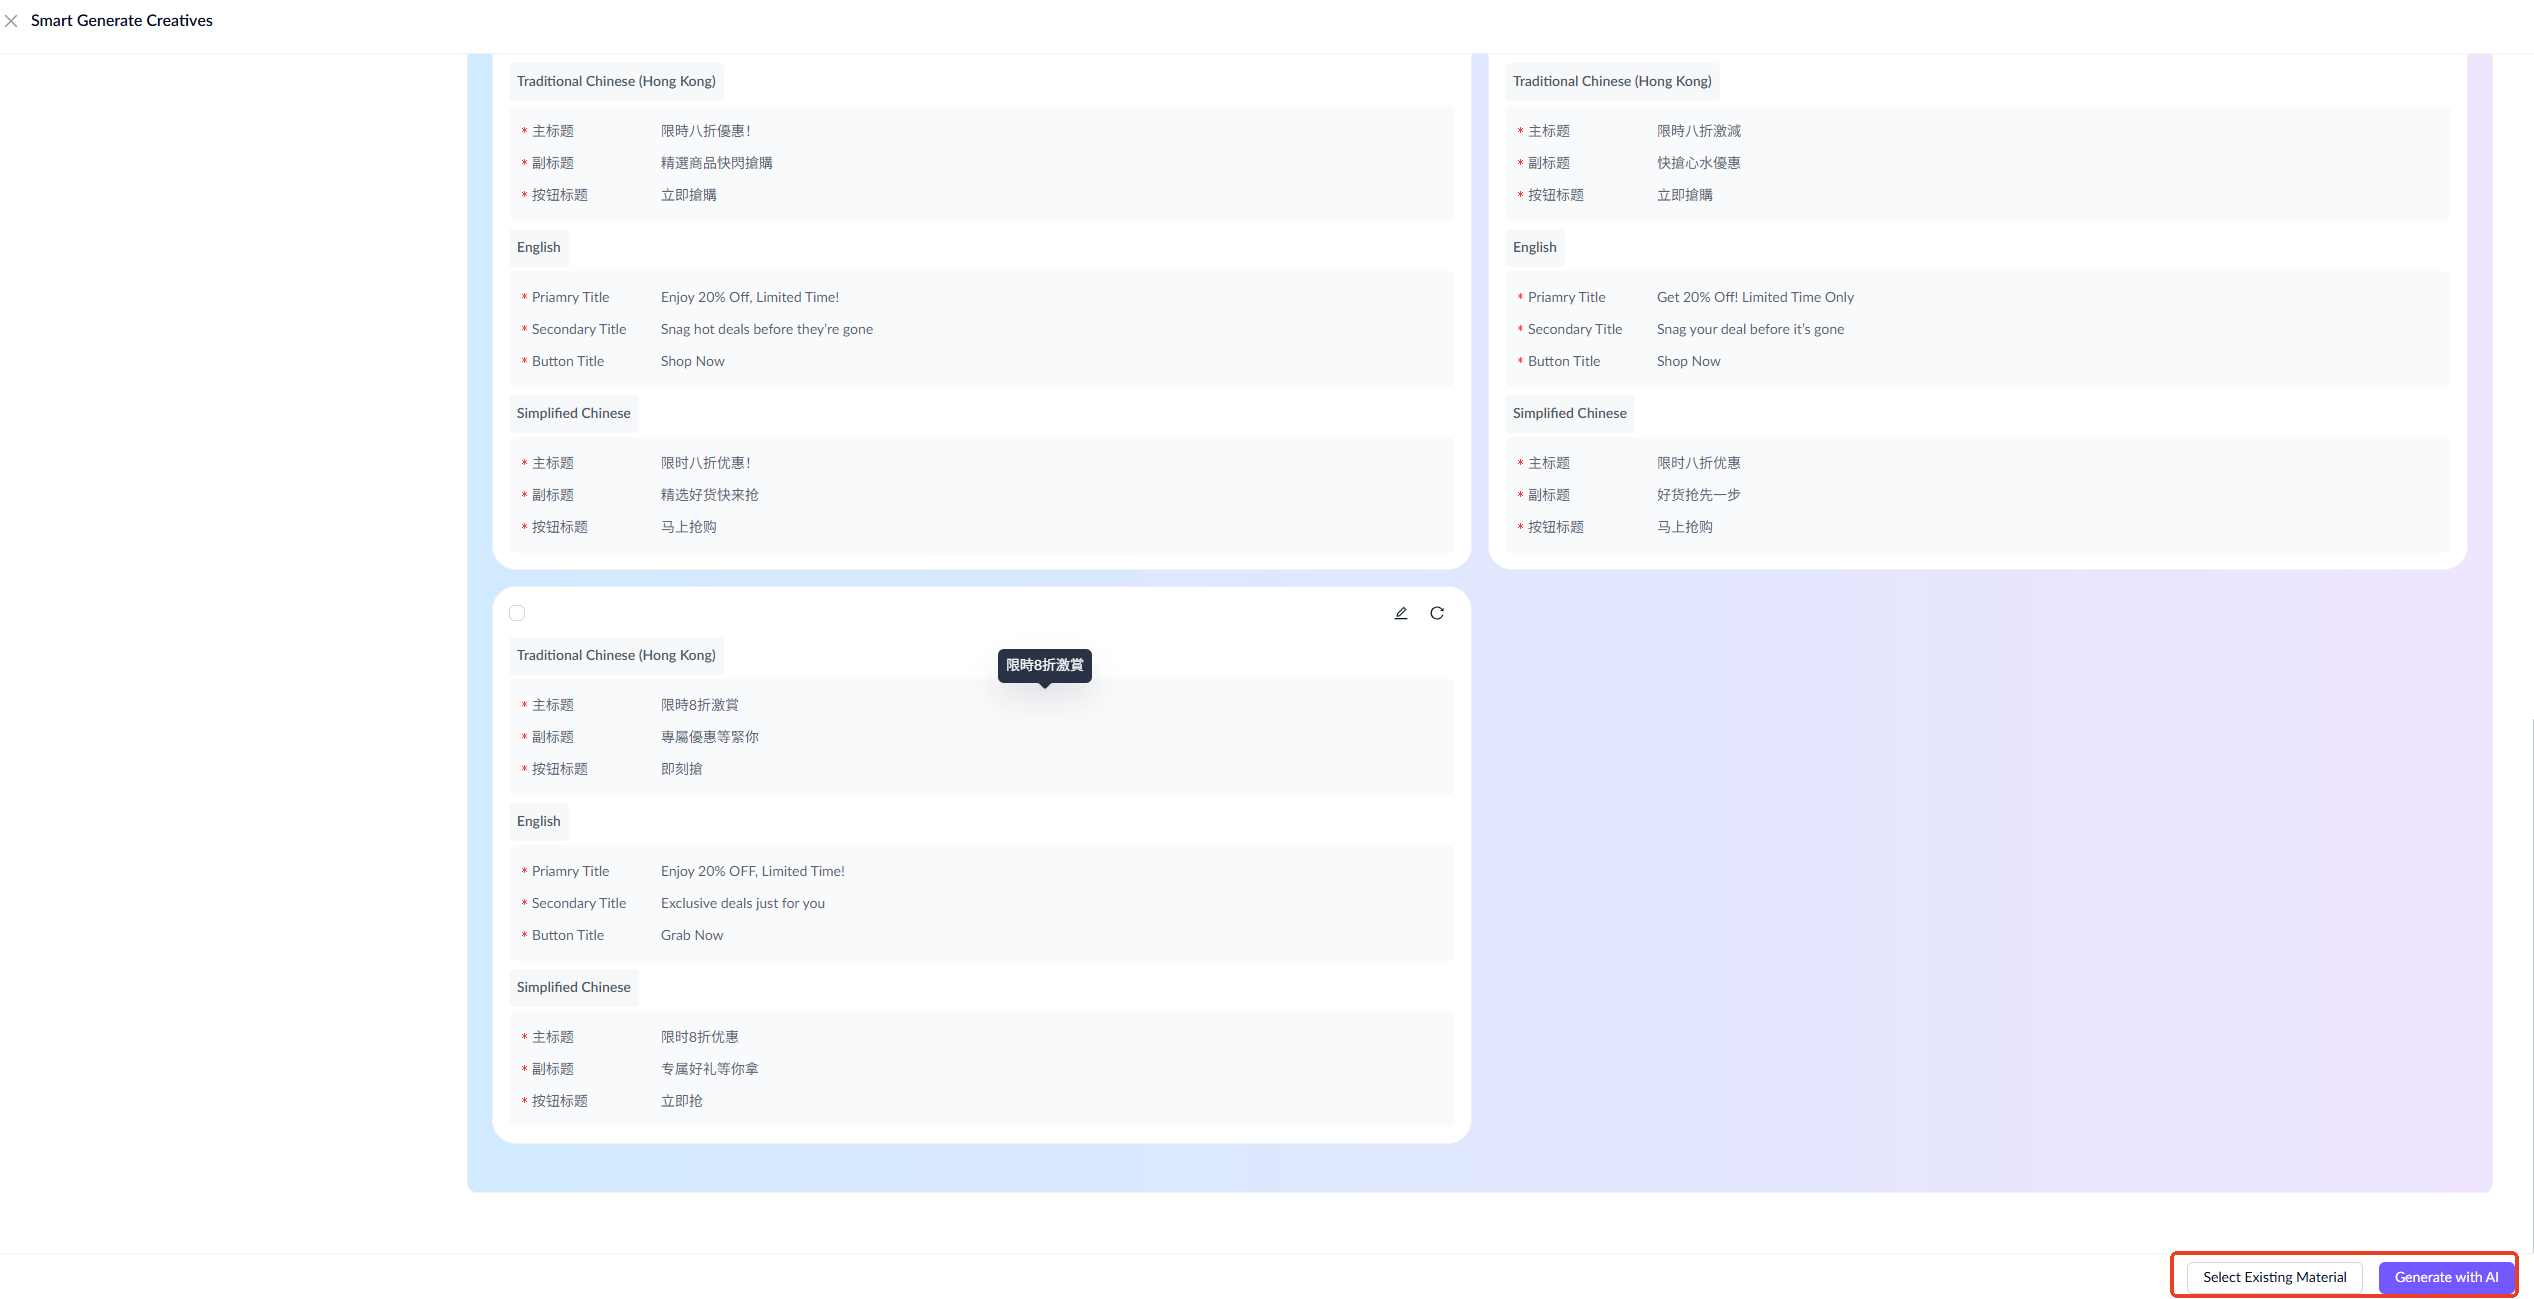Select Simplified Chinese tag in bottom card
Image resolution: width=2534 pixels, height=1299 pixels.
[x=573, y=987]
